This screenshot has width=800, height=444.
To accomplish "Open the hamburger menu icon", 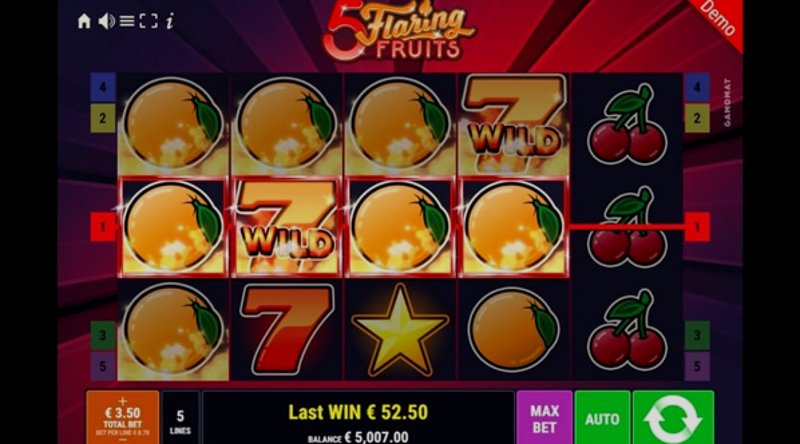I will (x=127, y=21).
